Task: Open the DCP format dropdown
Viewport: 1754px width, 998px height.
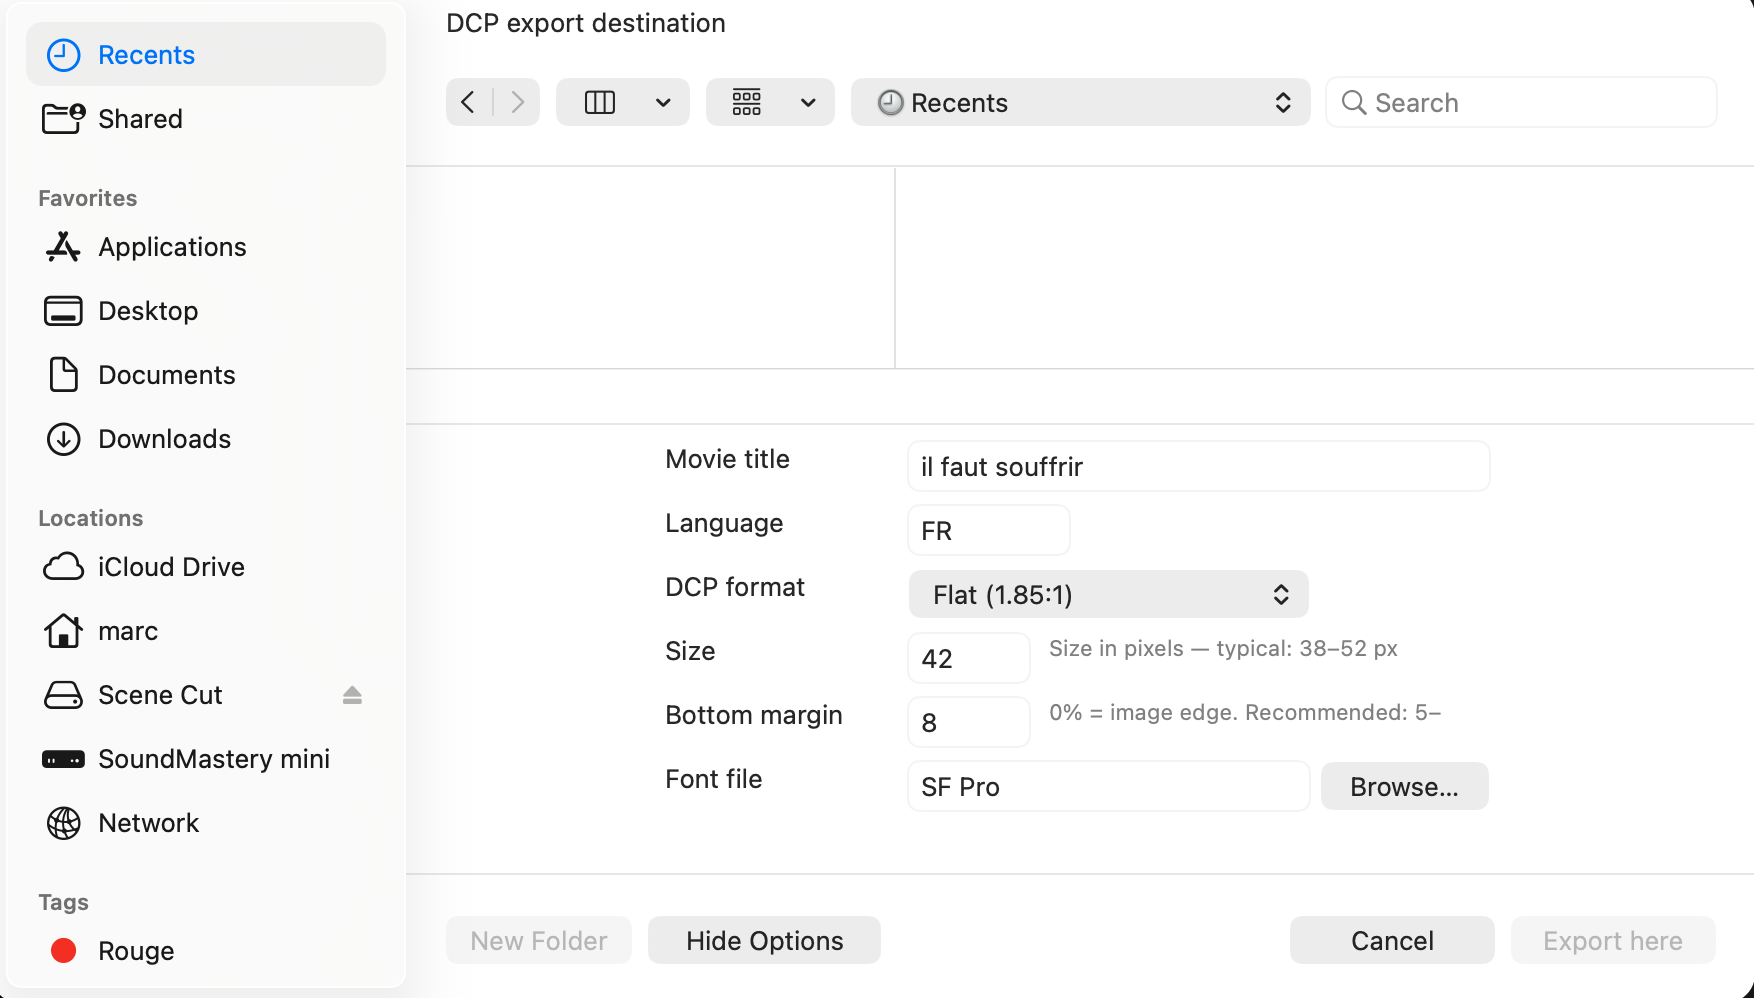Action: pyautogui.click(x=1107, y=594)
